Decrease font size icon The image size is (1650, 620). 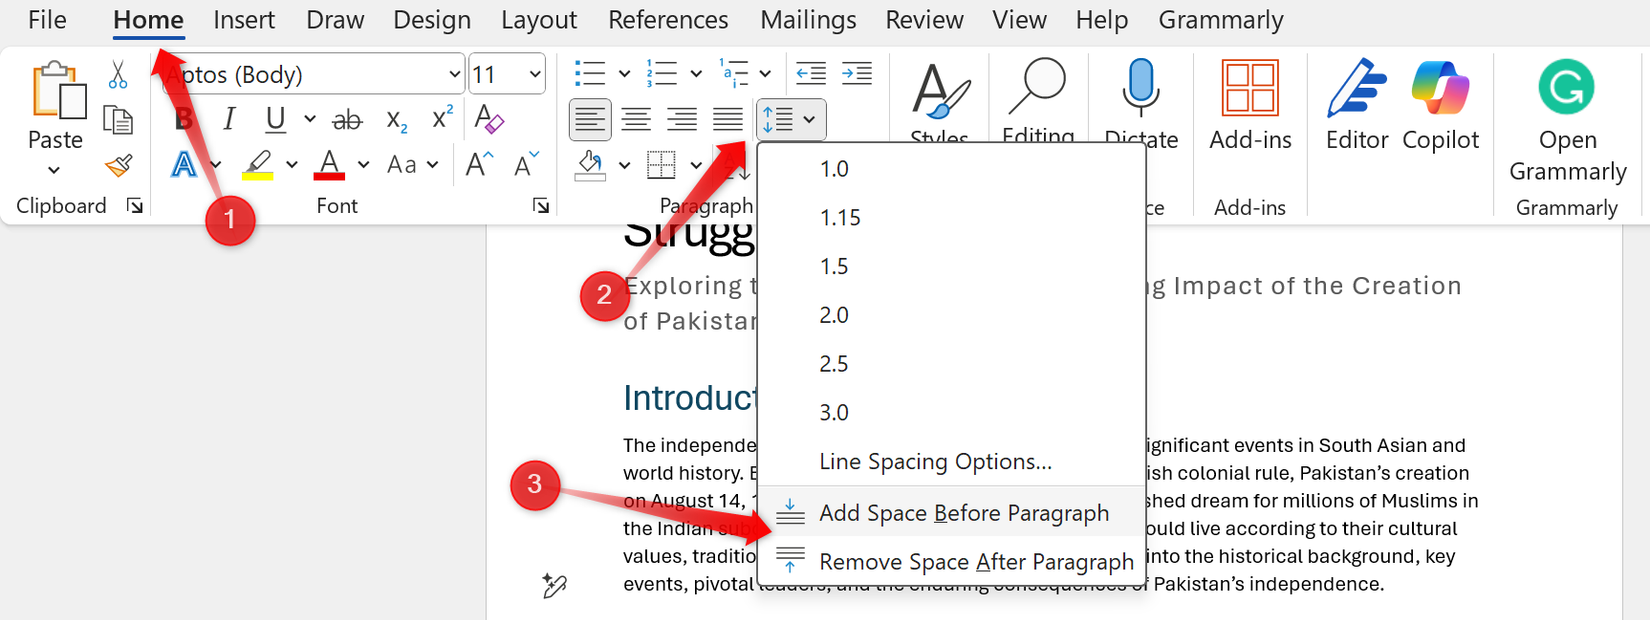click(x=526, y=164)
